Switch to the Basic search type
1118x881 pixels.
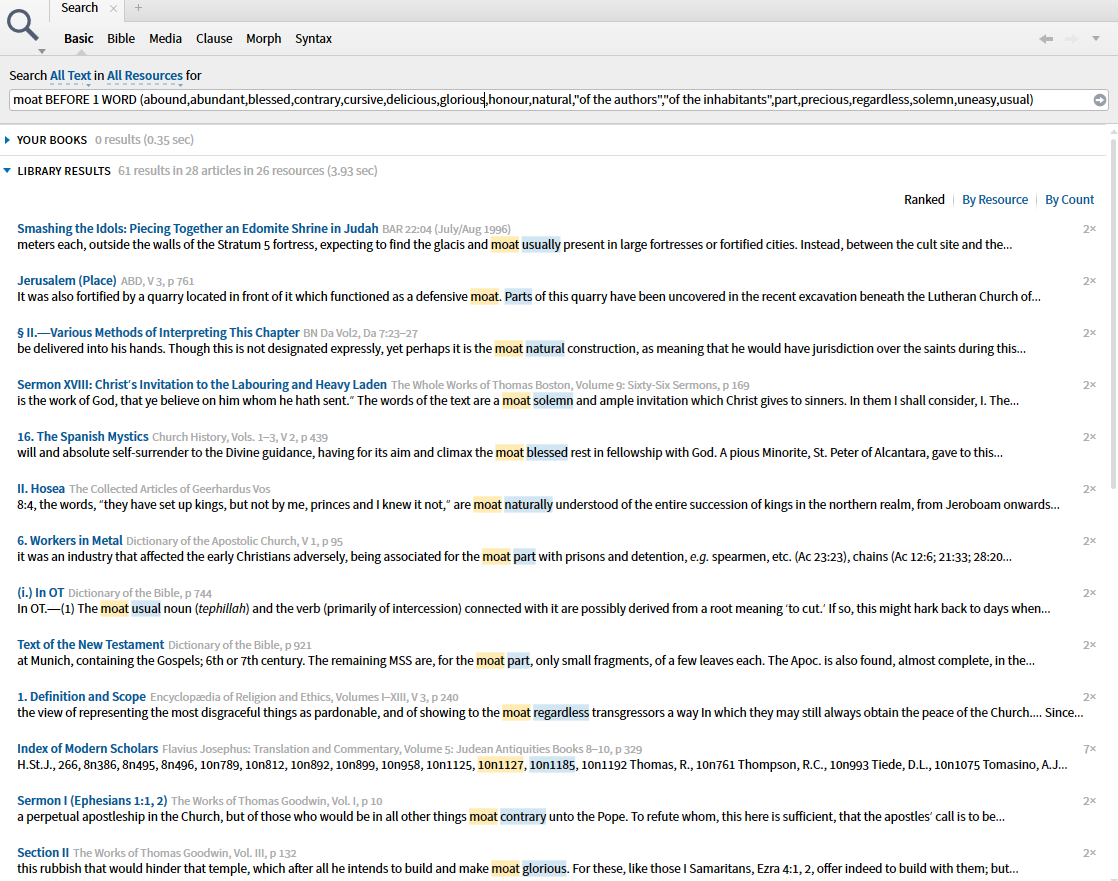[x=78, y=38]
